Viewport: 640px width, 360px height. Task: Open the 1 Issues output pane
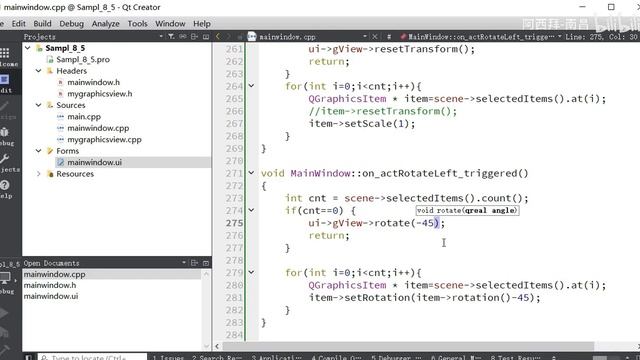point(168,358)
